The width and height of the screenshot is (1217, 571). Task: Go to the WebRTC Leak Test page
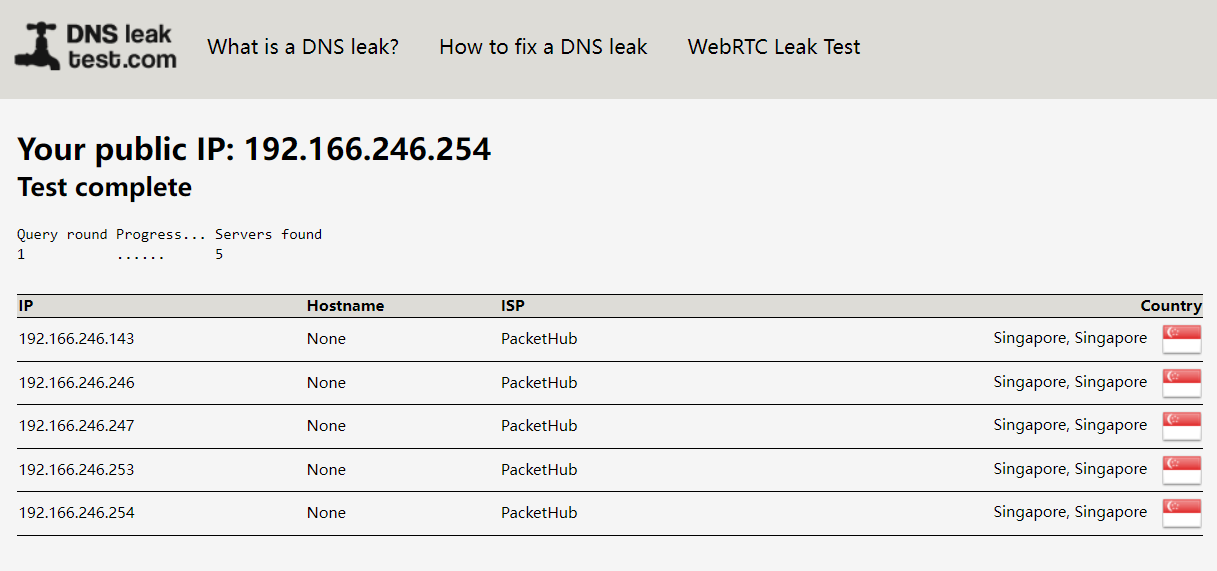point(774,47)
